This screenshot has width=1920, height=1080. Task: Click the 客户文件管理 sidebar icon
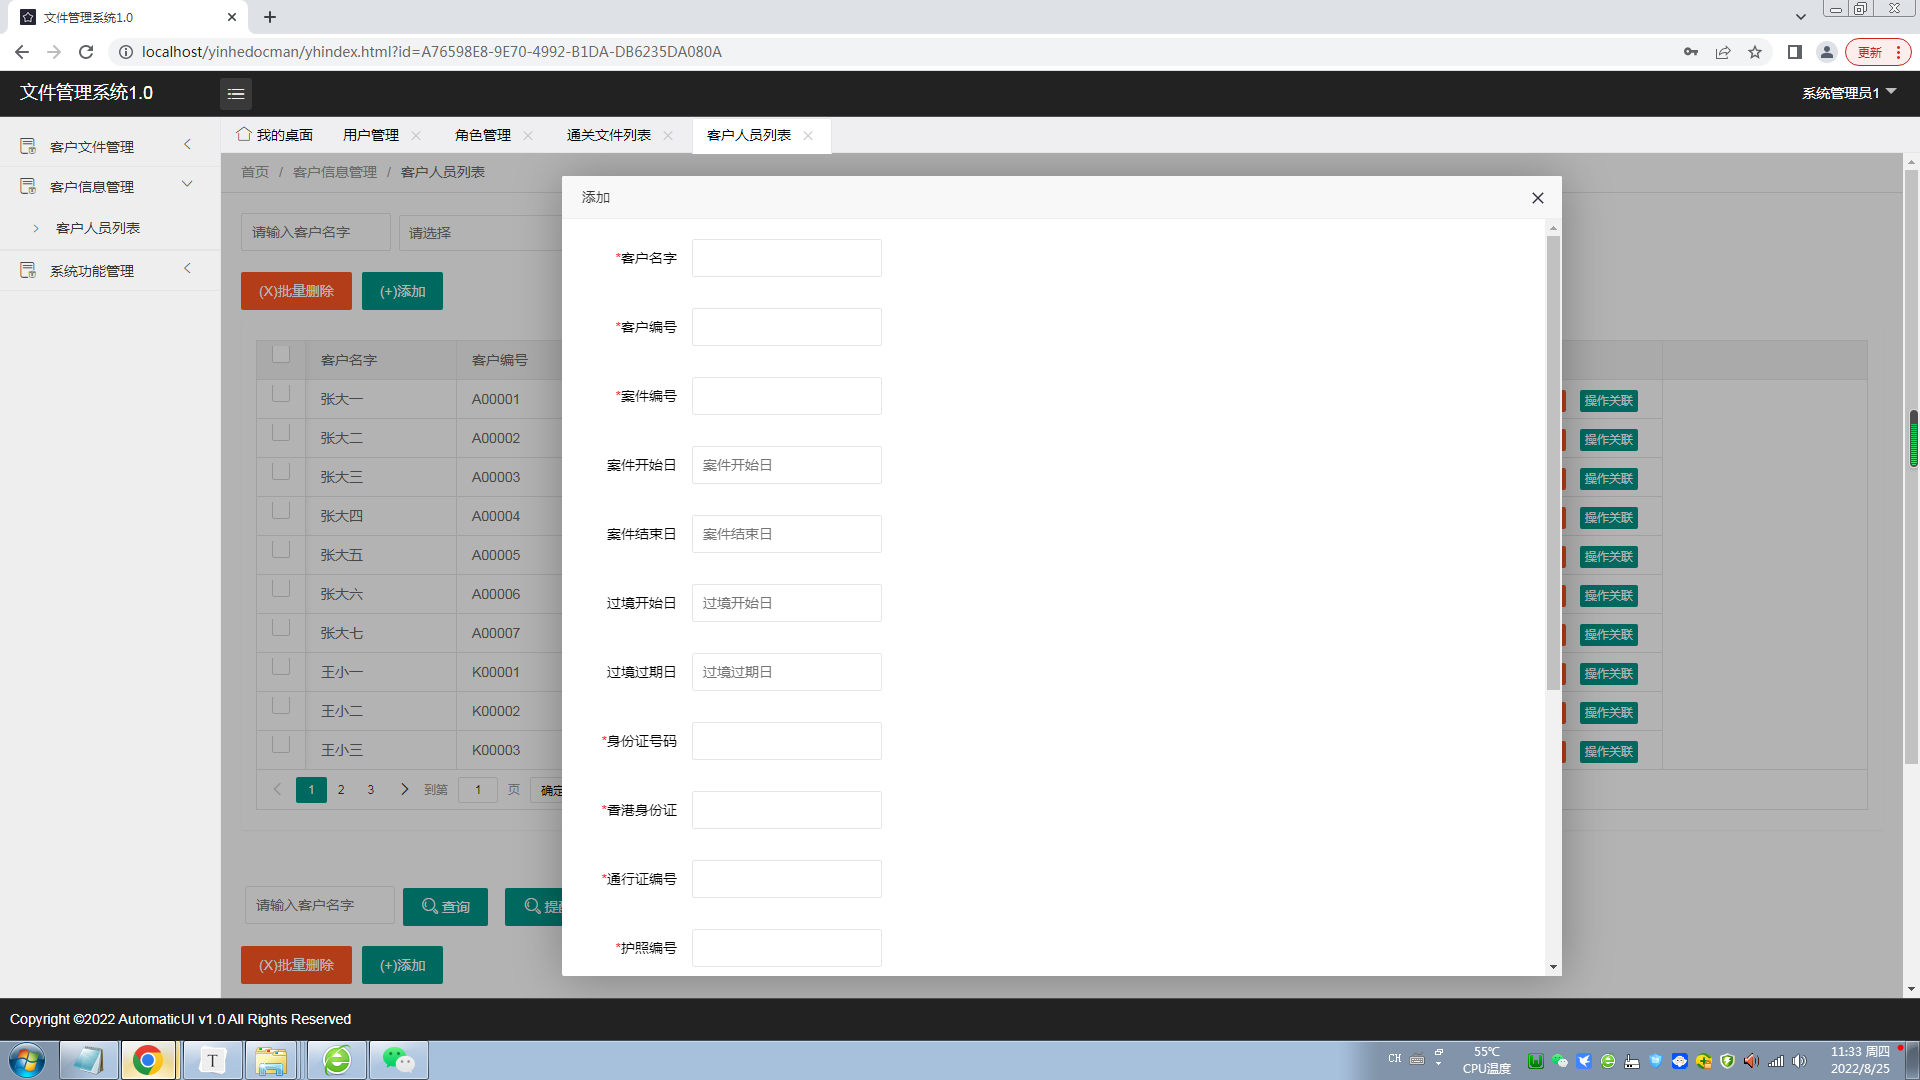point(28,147)
